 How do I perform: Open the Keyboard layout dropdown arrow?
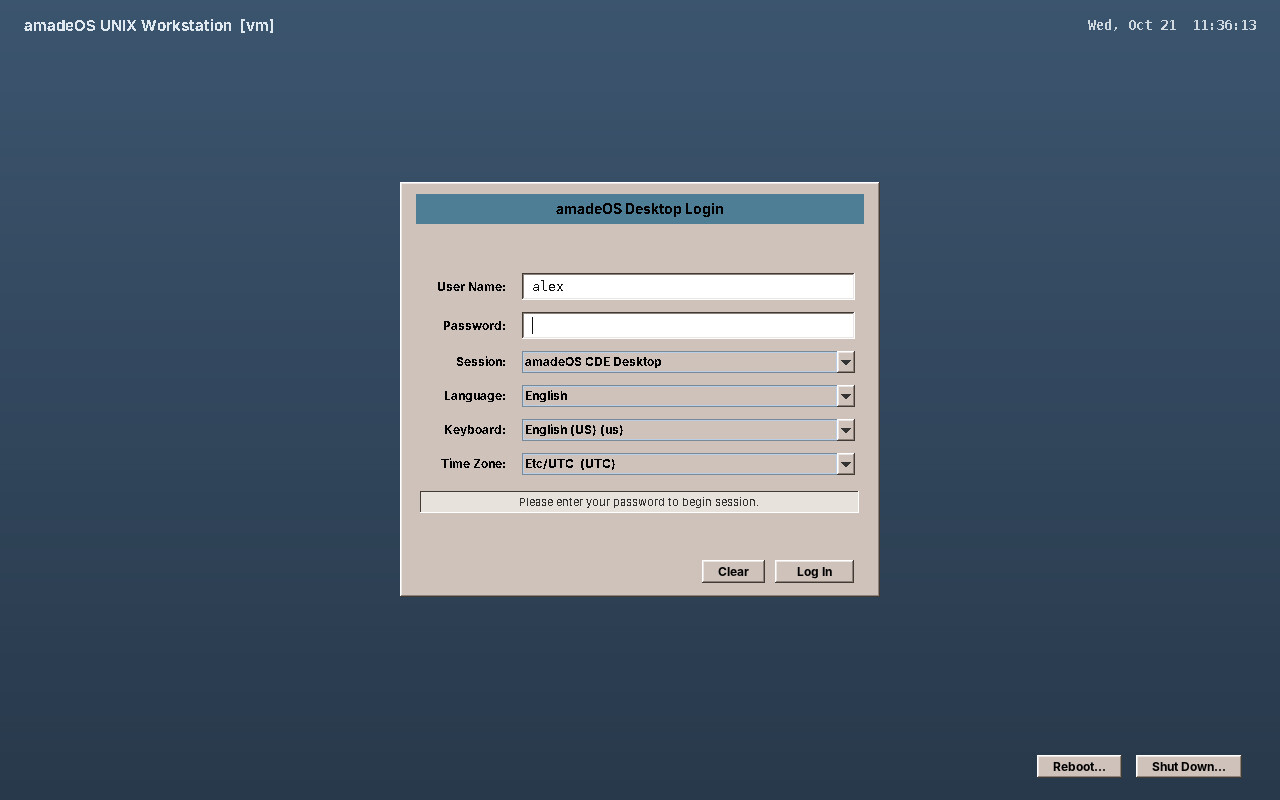click(x=846, y=430)
